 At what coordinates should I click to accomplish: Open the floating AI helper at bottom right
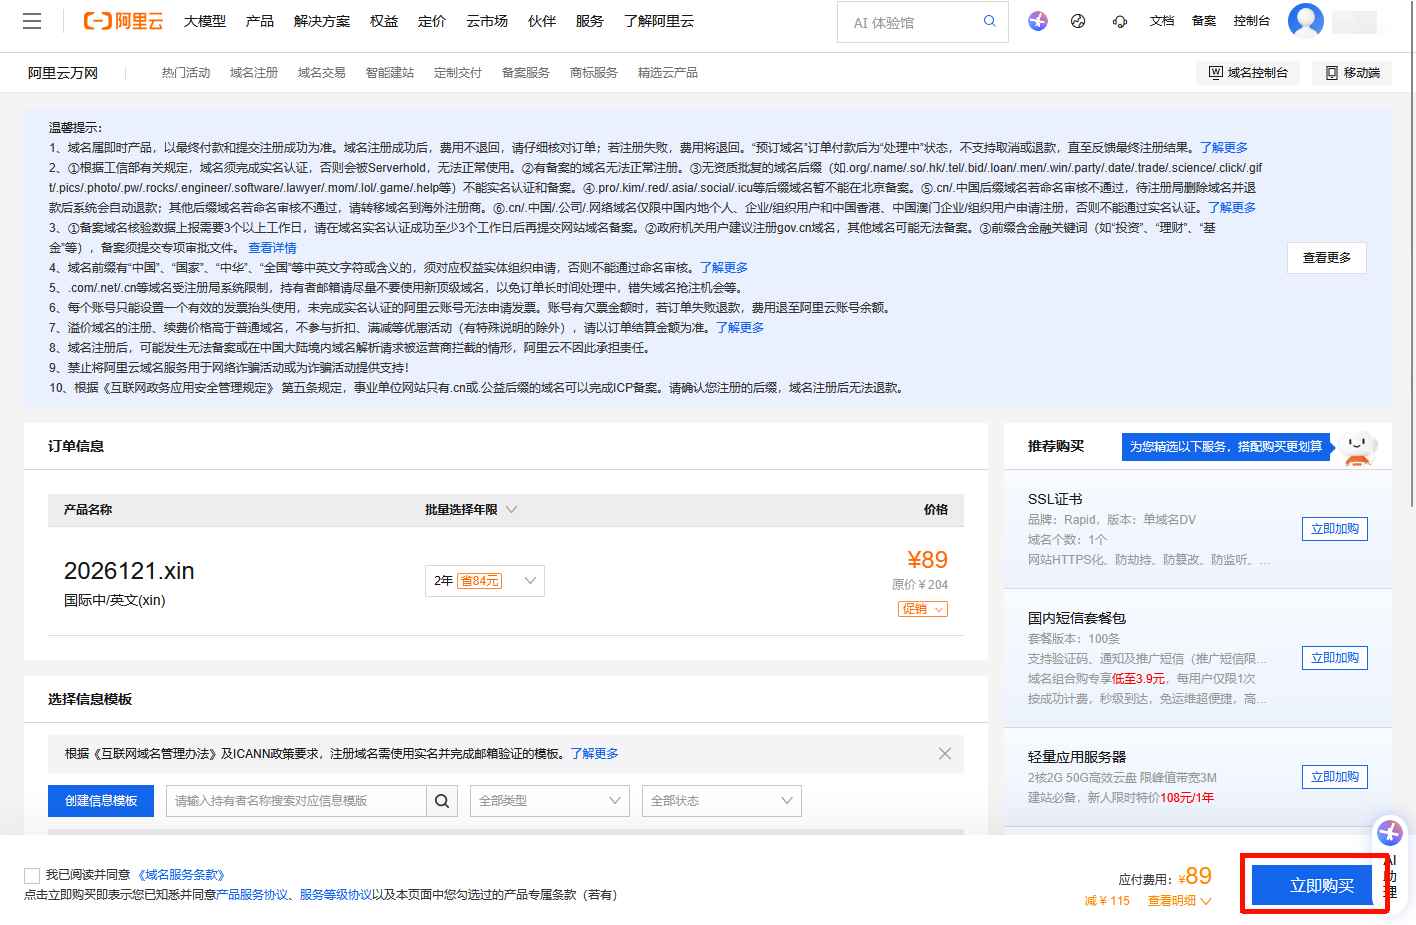click(1389, 832)
